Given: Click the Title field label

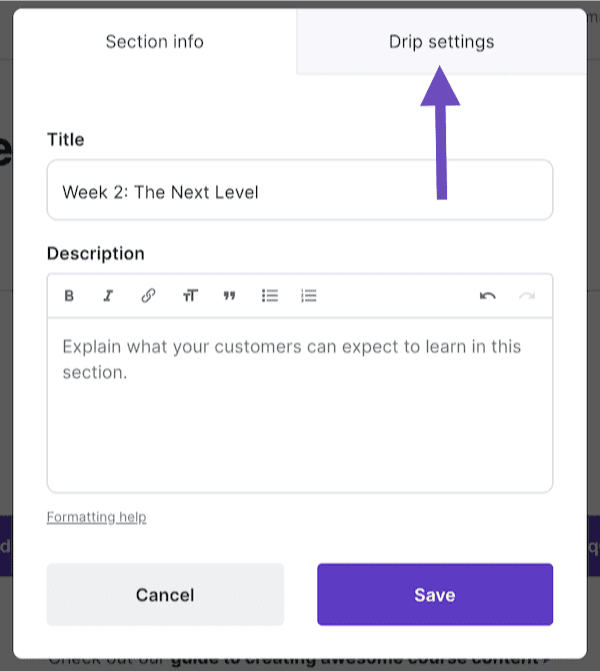Looking at the screenshot, I should click(x=65, y=140).
